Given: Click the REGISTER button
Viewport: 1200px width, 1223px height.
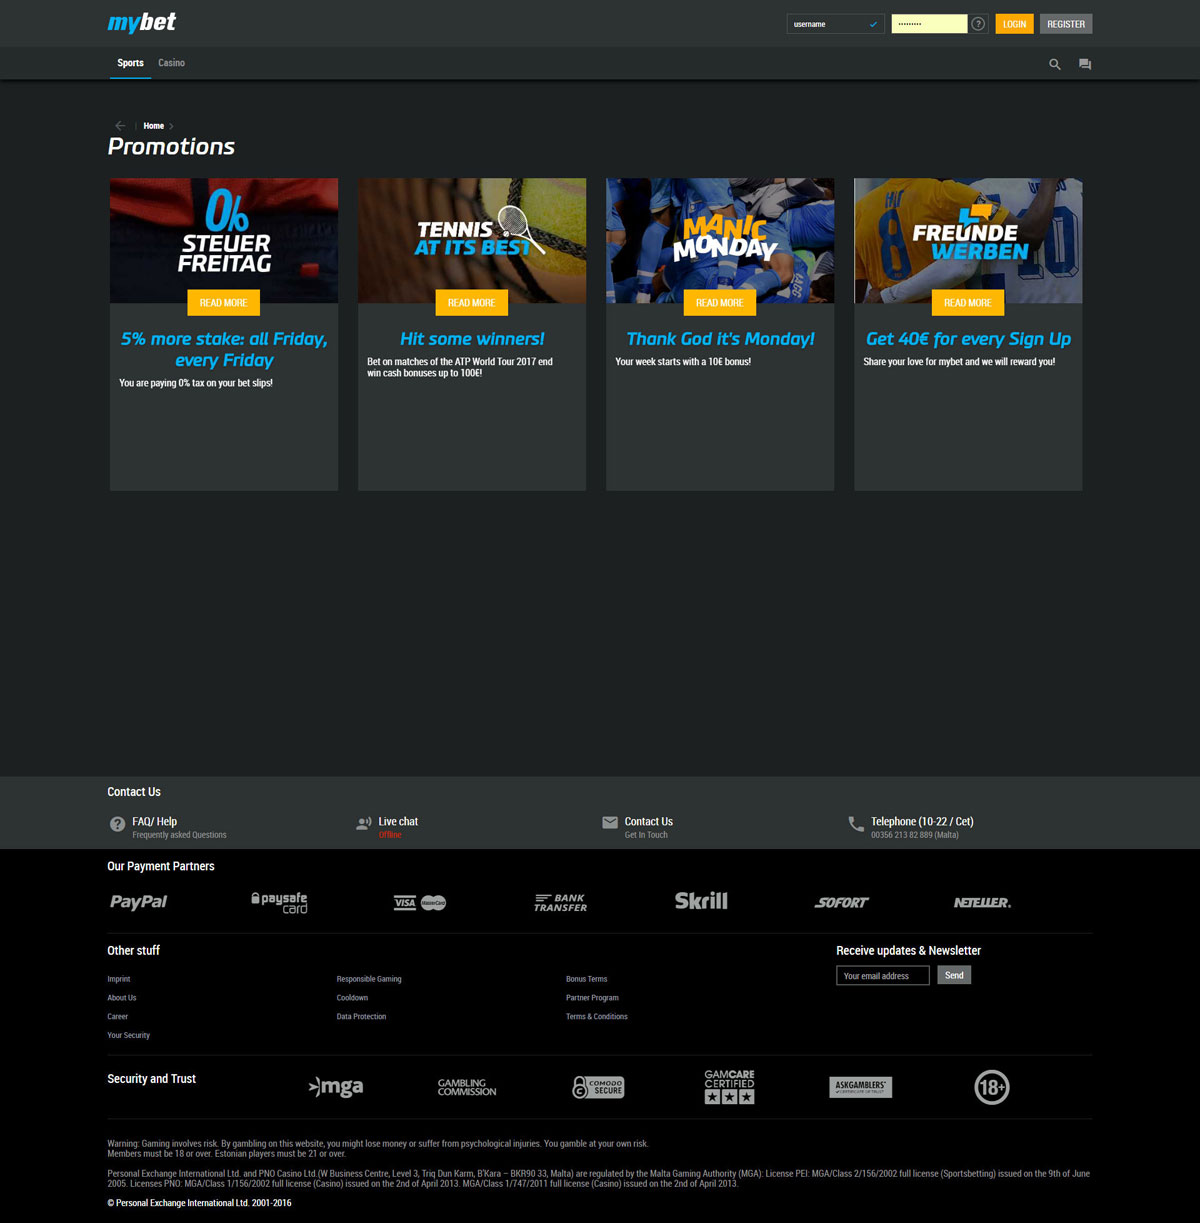Looking at the screenshot, I should tap(1066, 24).
